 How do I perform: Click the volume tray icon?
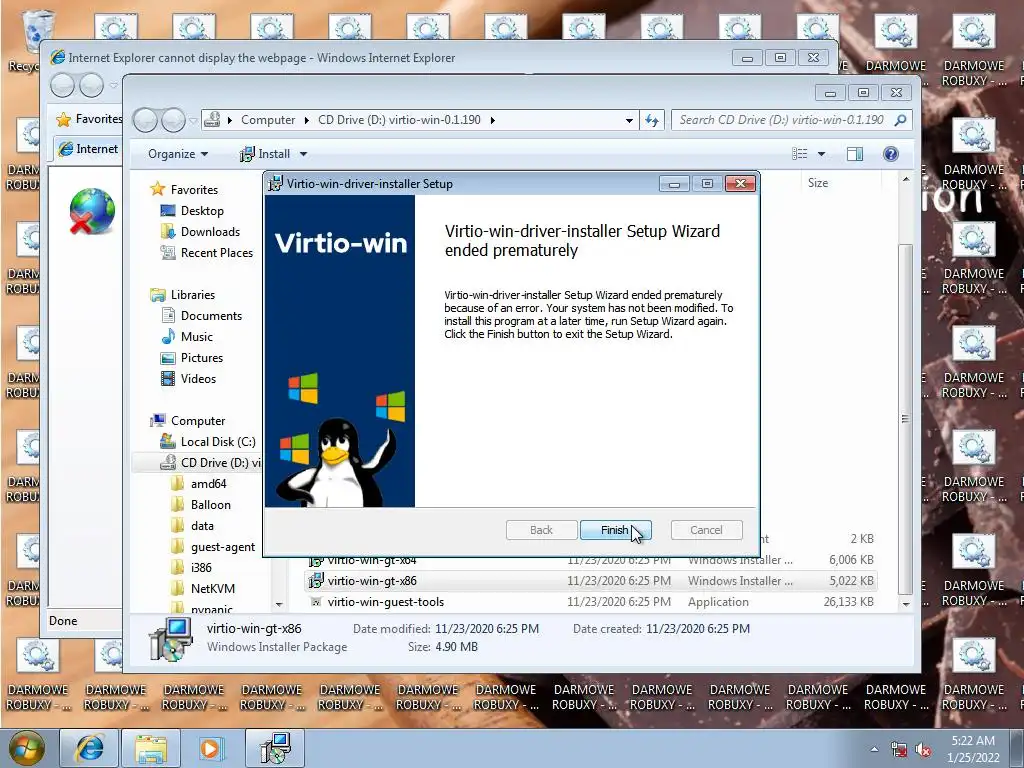point(923,750)
